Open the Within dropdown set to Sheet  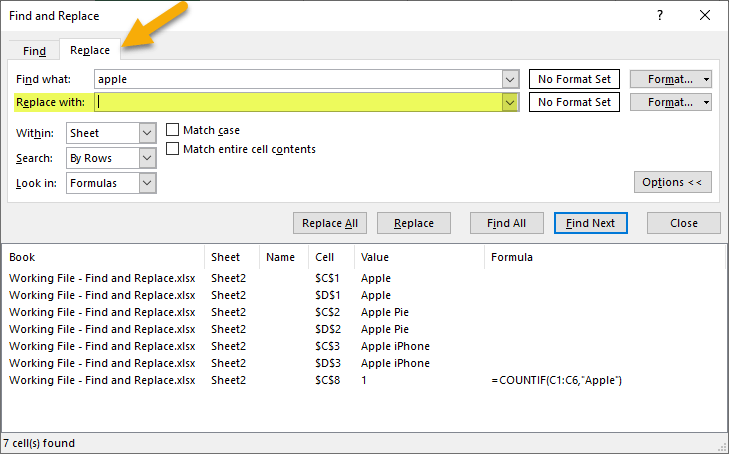(147, 133)
